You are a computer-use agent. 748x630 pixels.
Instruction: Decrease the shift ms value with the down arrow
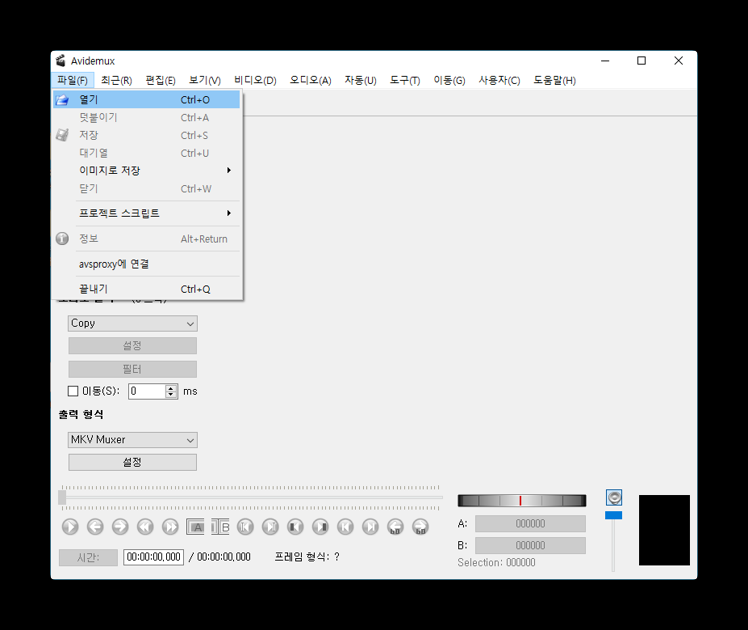click(x=171, y=394)
